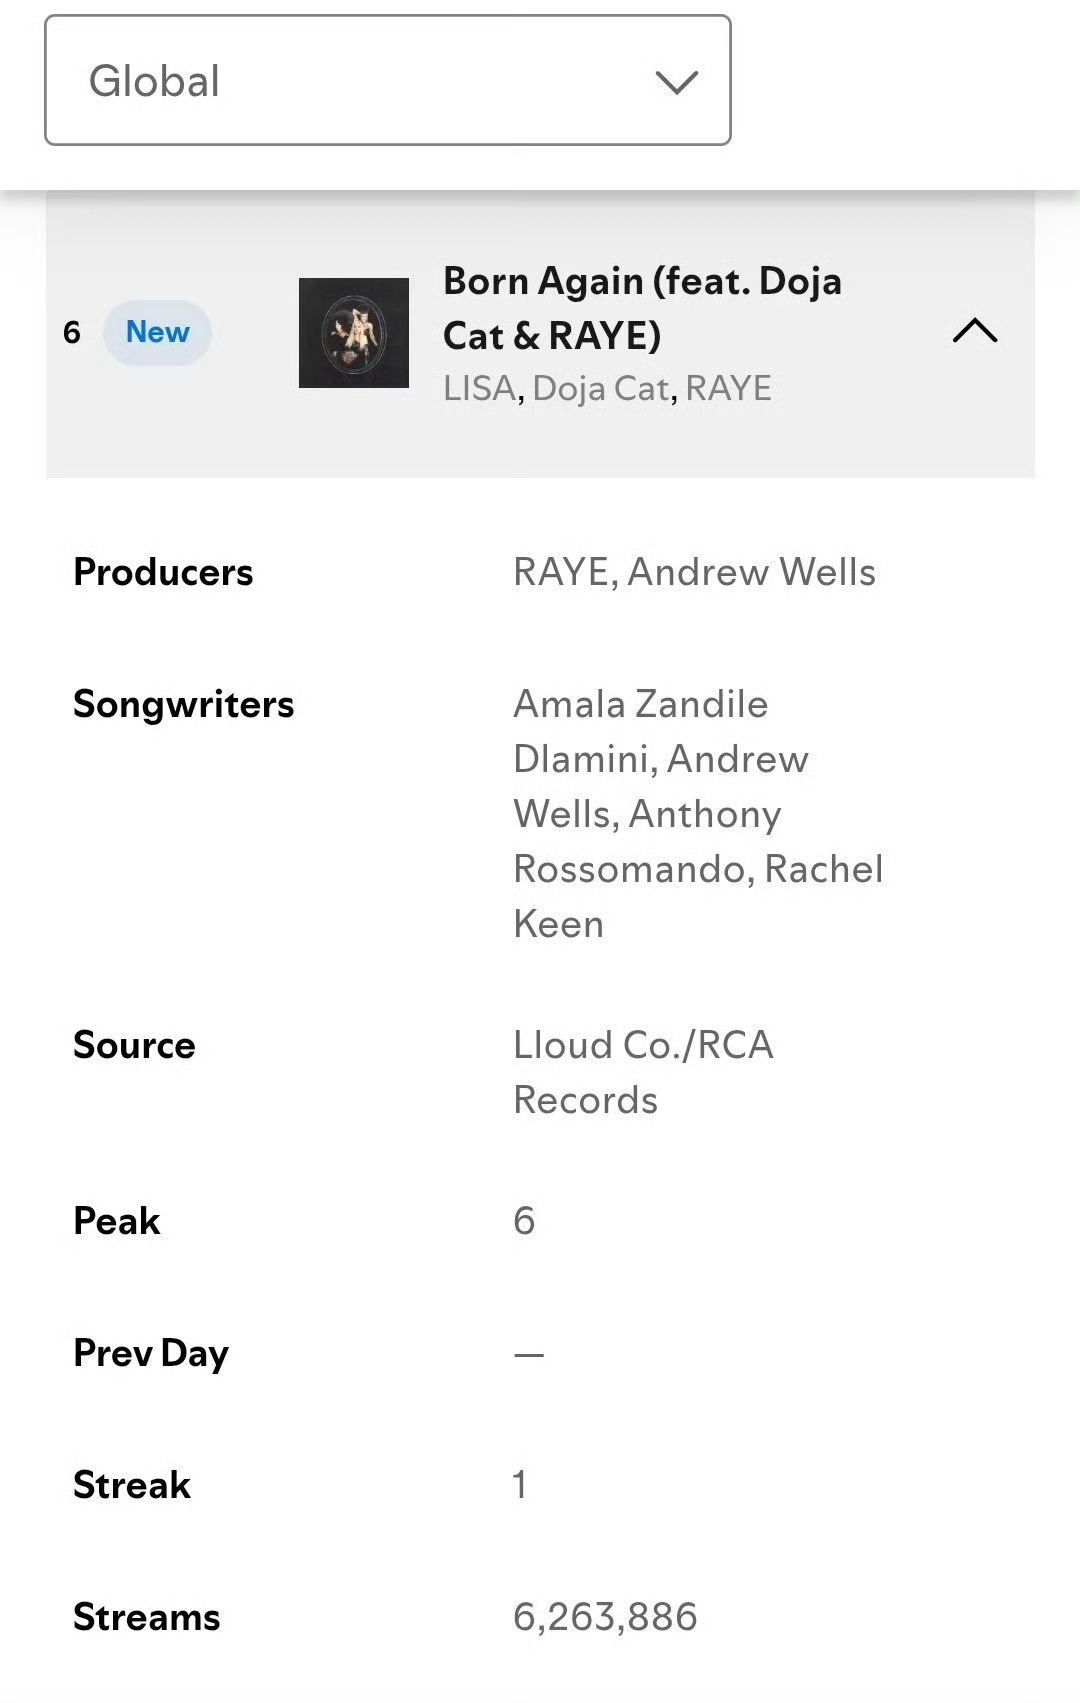Open Doja Cat artist link
This screenshot has width=1080, height=1703.
point(600,388)
